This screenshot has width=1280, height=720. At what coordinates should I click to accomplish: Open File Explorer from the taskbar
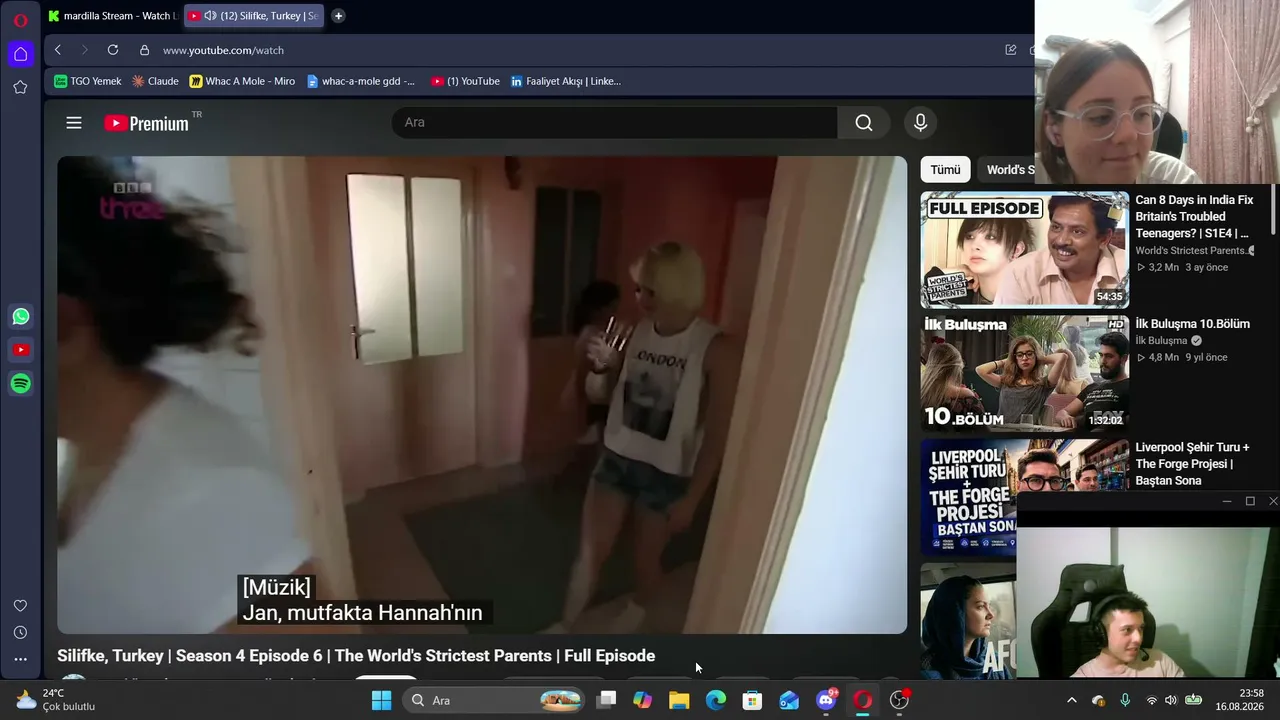[679, 700]
